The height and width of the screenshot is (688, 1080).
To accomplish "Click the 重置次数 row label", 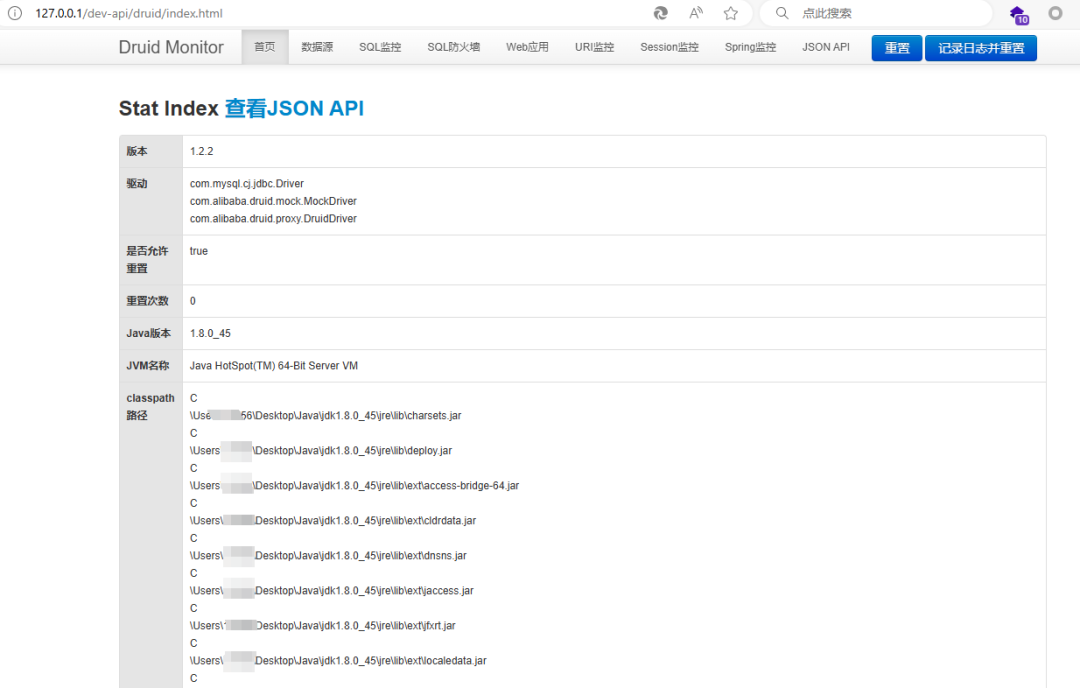I will (147, 301).
